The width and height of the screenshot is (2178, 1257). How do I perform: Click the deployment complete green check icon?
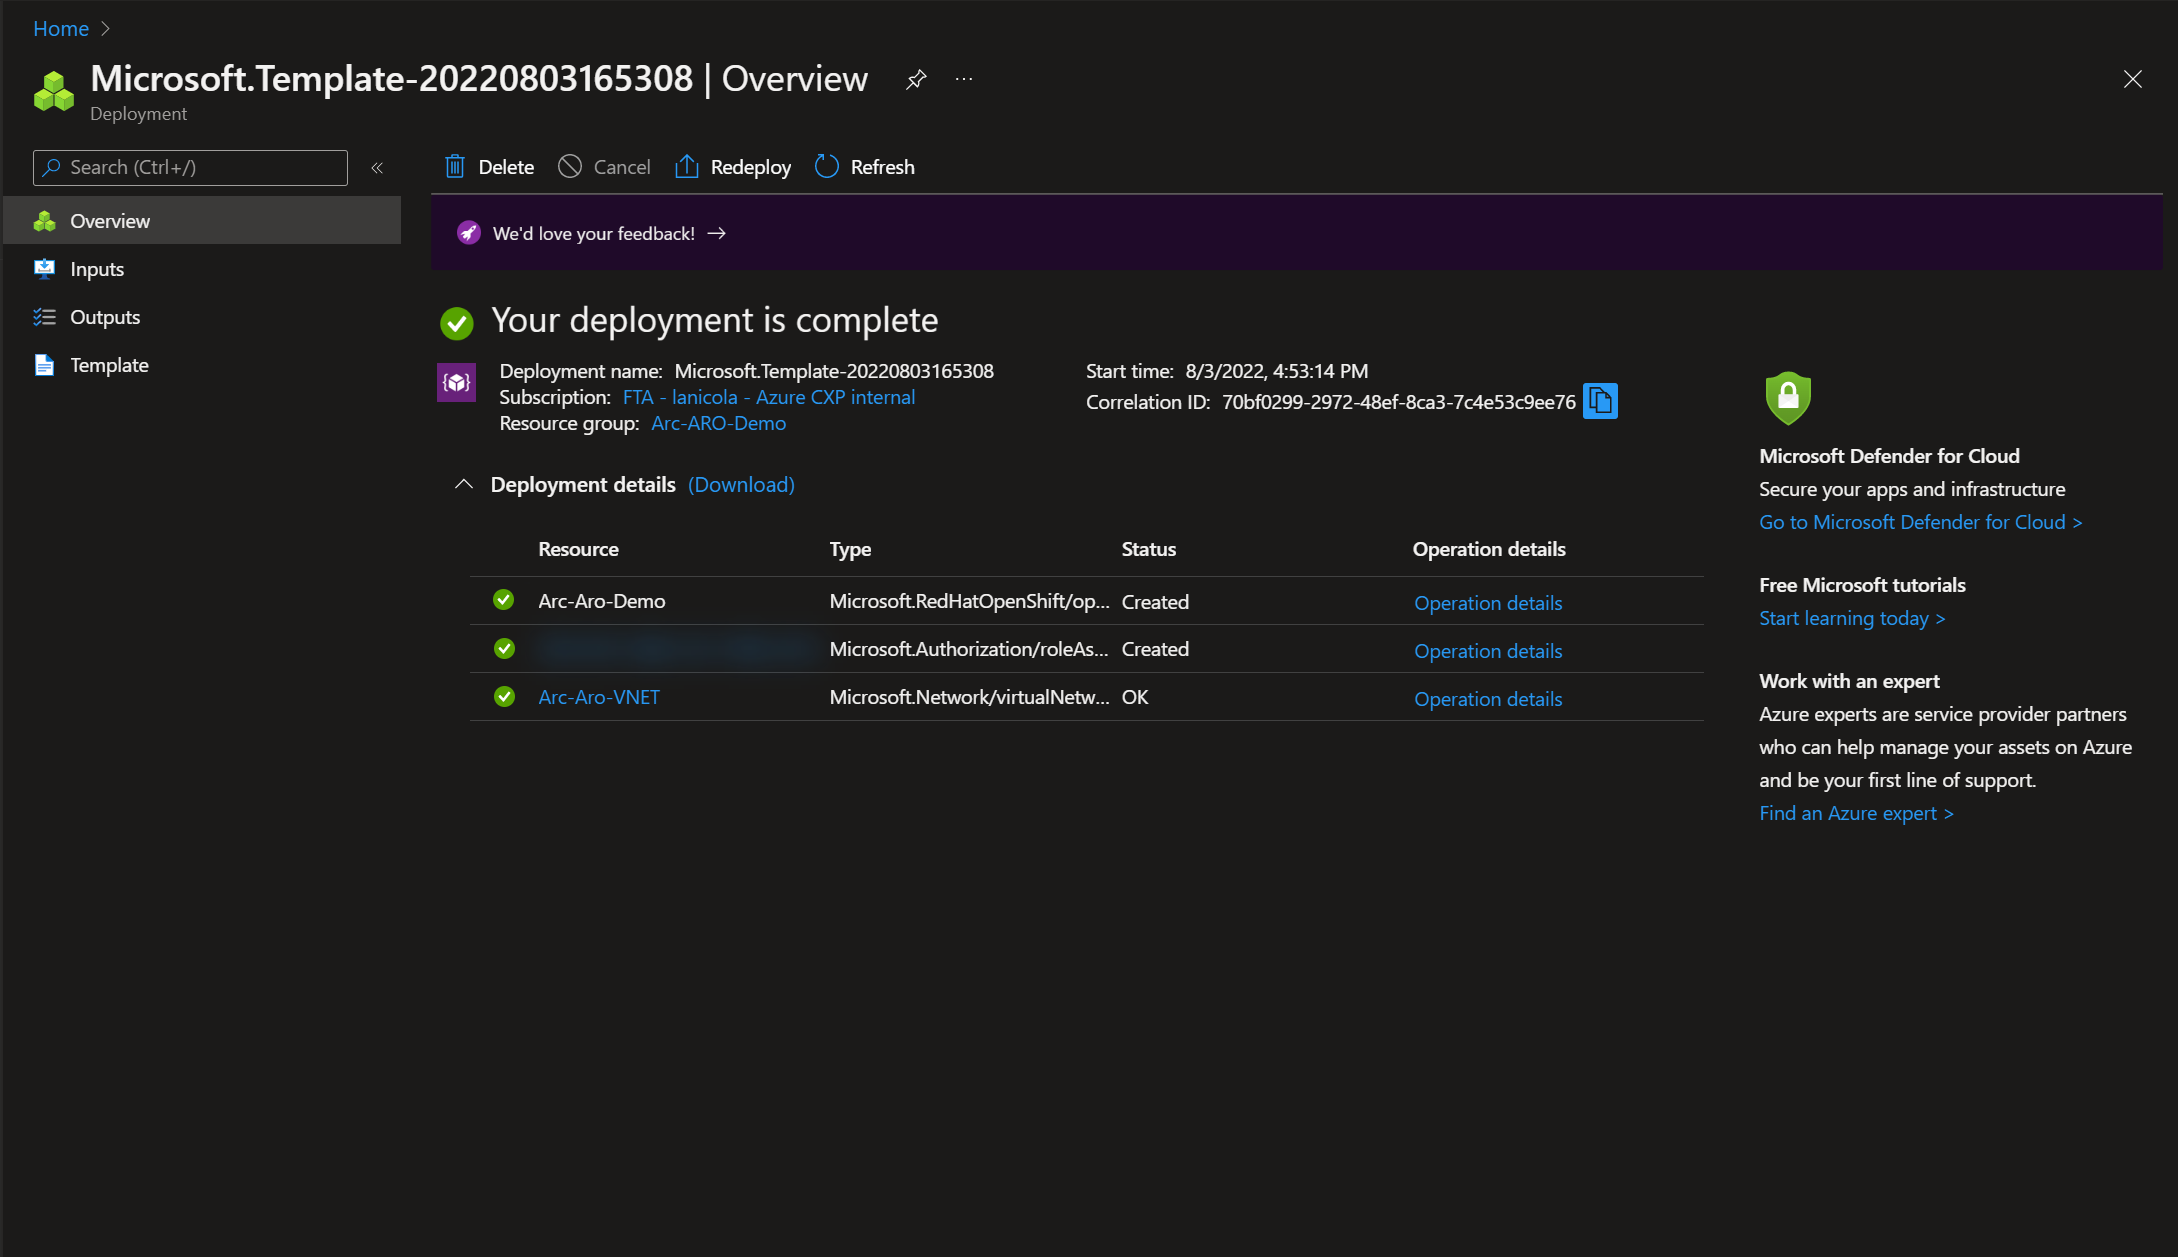(457, 322)
